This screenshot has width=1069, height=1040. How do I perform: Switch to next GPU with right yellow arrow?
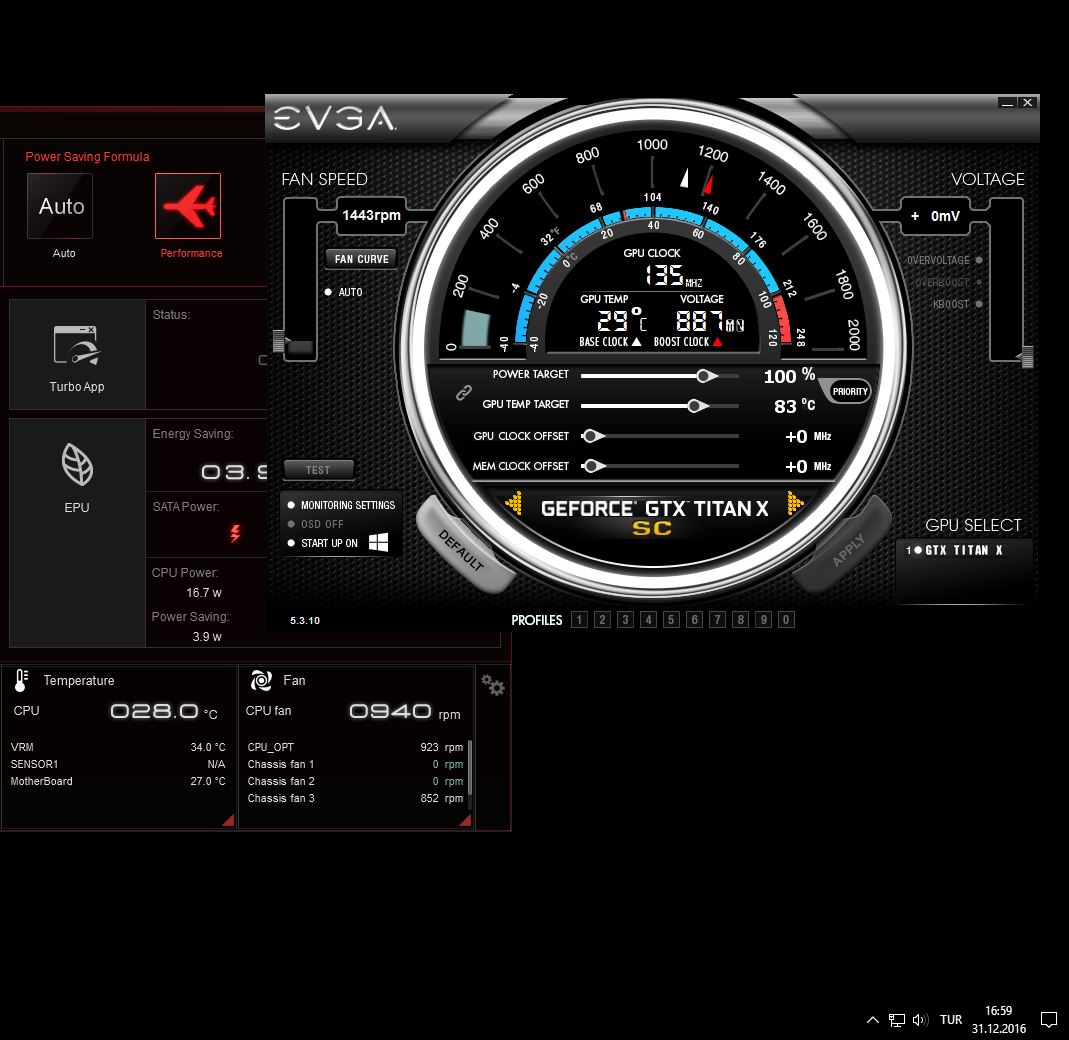point(795,503)
